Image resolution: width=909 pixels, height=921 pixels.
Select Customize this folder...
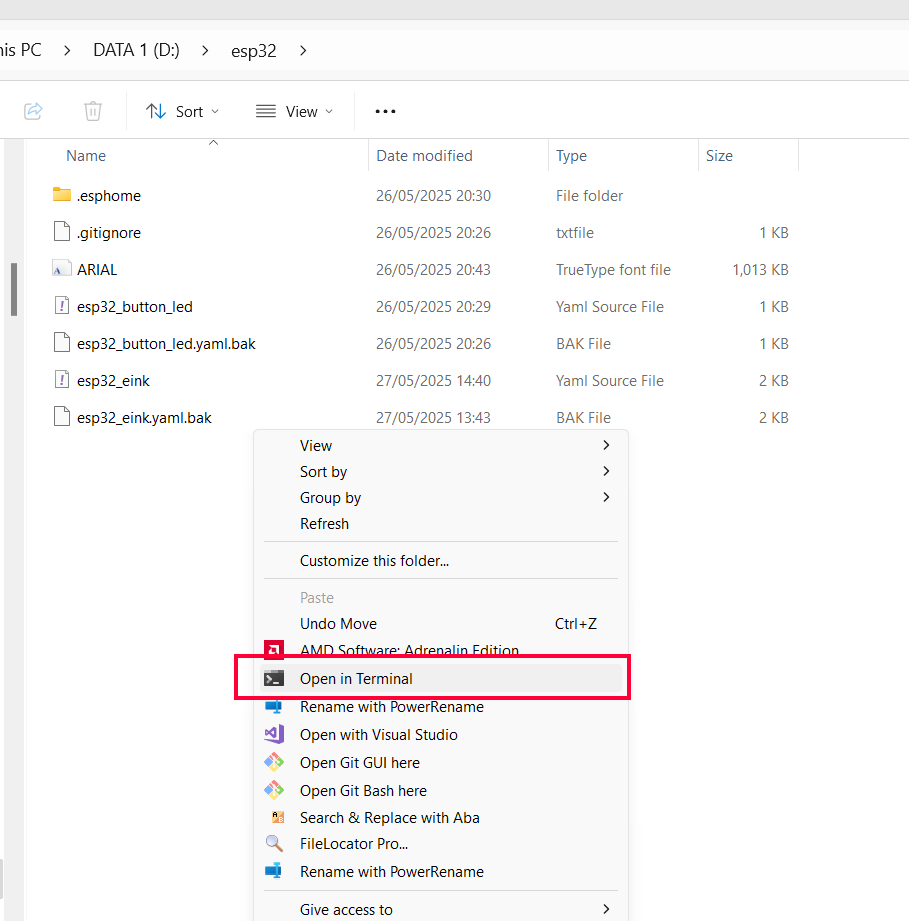(440, 560)
